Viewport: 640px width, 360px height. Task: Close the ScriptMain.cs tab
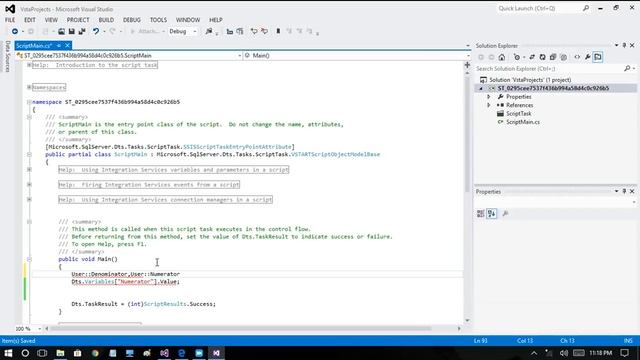coord(67,45)
